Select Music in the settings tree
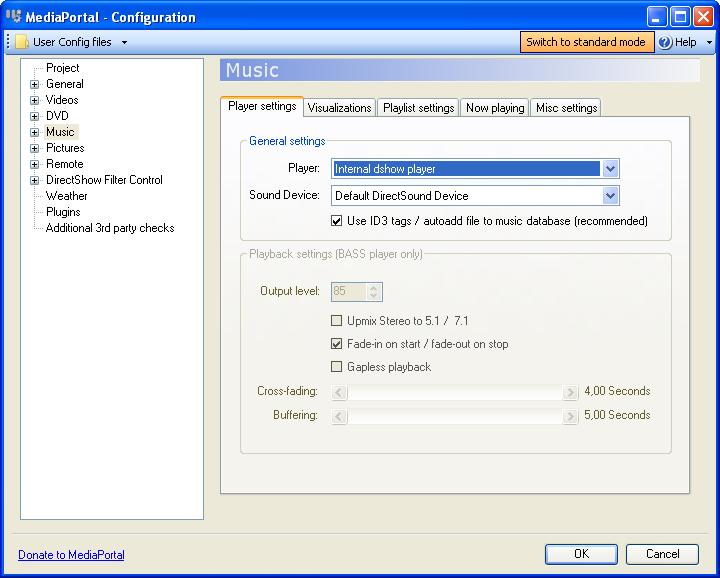Image resolution: width=720 pixels, height=578 pixels. tap(60, 132)
